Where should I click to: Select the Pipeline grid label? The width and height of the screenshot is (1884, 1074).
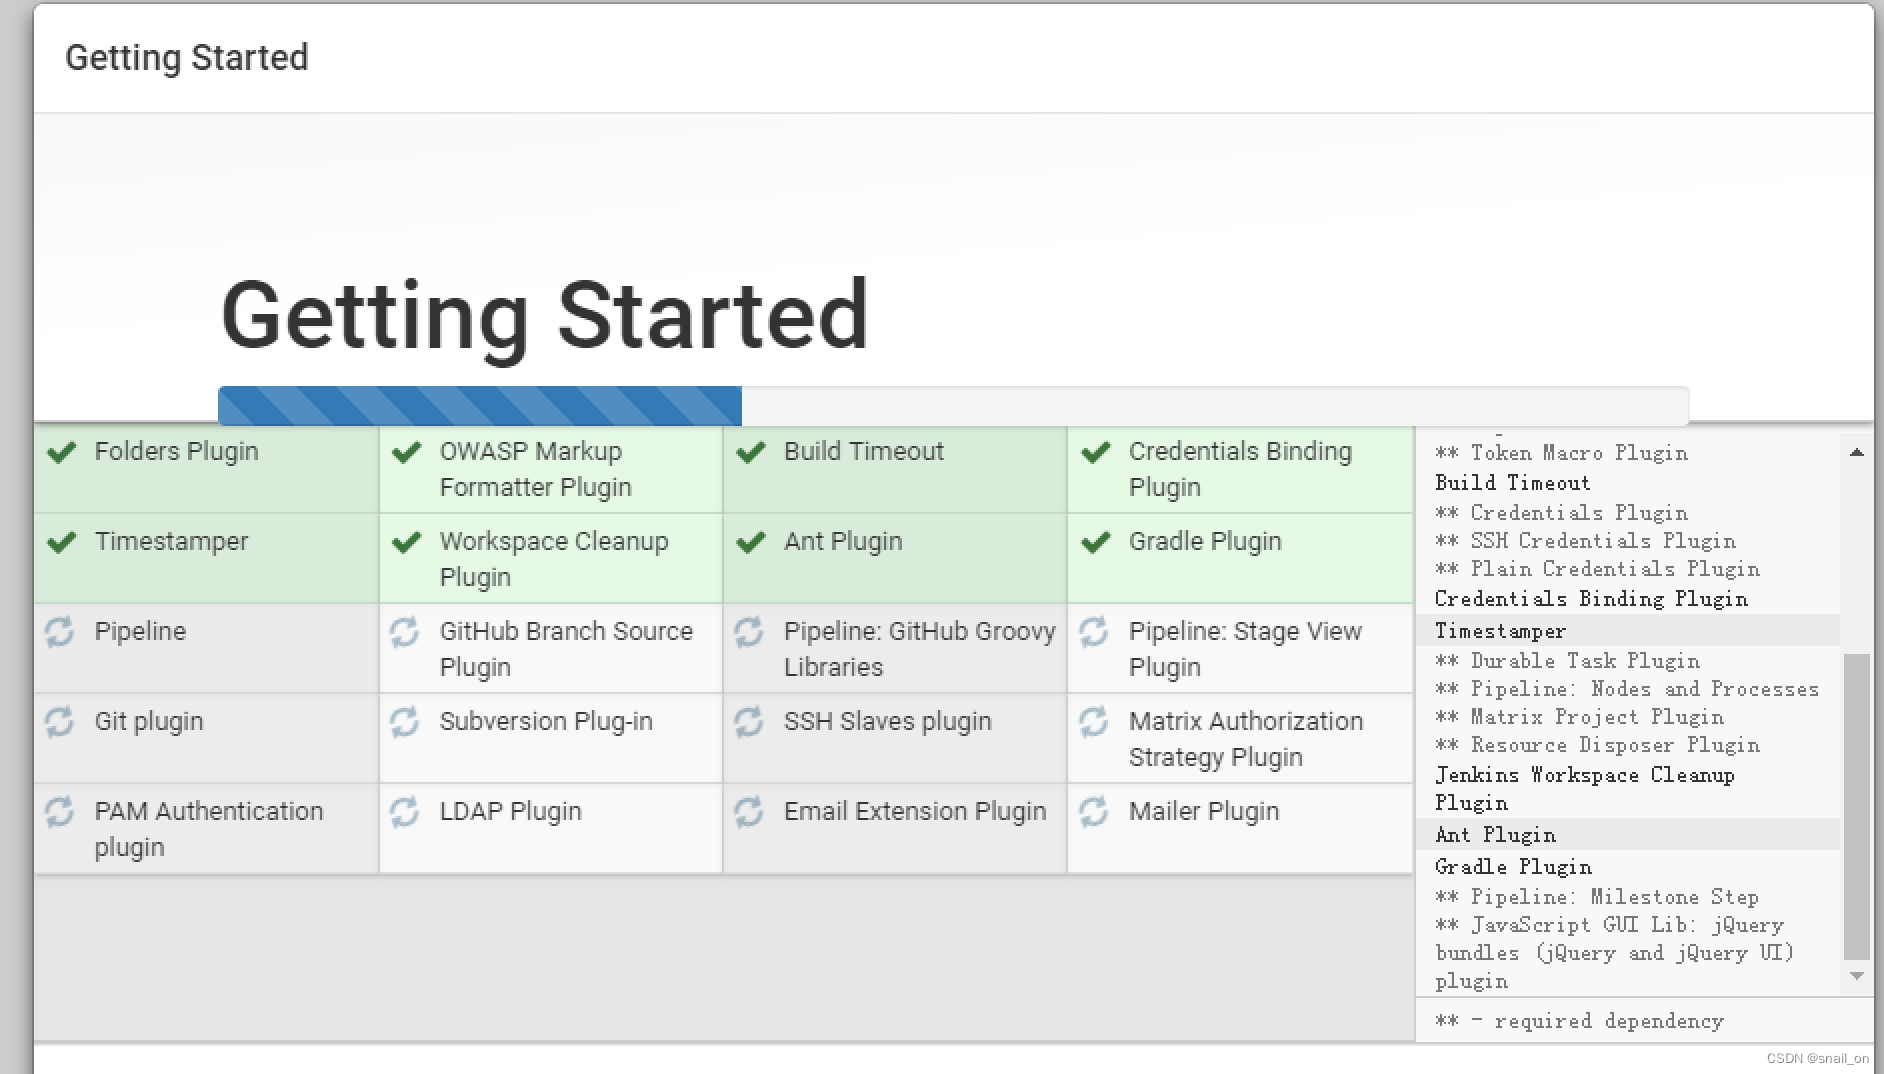click(140, 632)
